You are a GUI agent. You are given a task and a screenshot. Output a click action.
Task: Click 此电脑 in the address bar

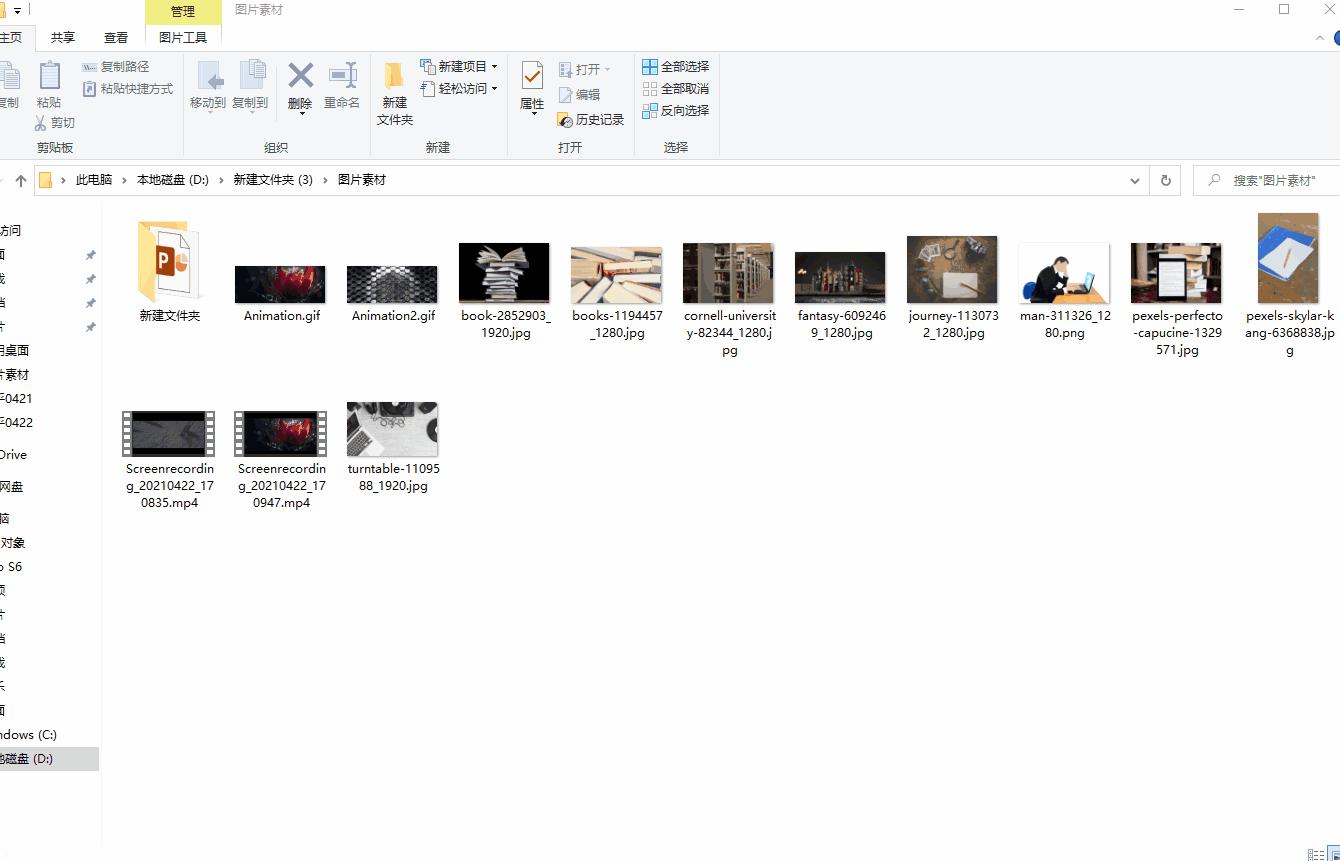(x=94, y=180)
